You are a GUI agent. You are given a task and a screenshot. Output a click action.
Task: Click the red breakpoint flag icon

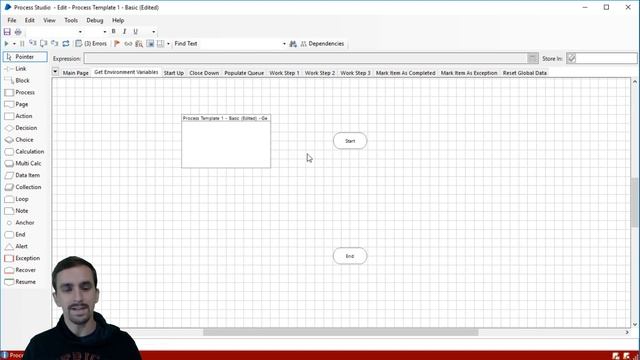tap(117, 43)
